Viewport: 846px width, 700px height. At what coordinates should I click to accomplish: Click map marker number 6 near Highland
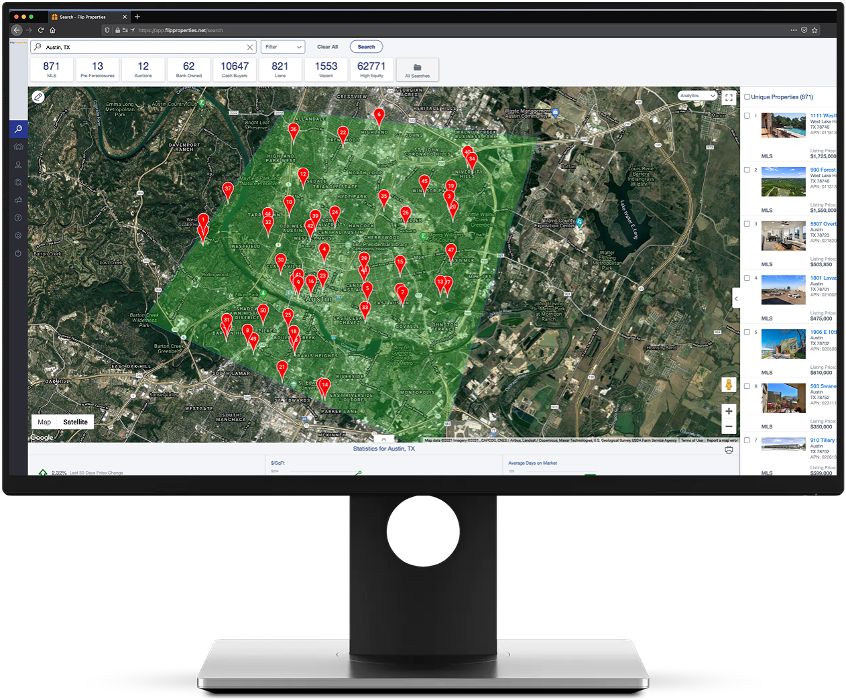(379, 116)
